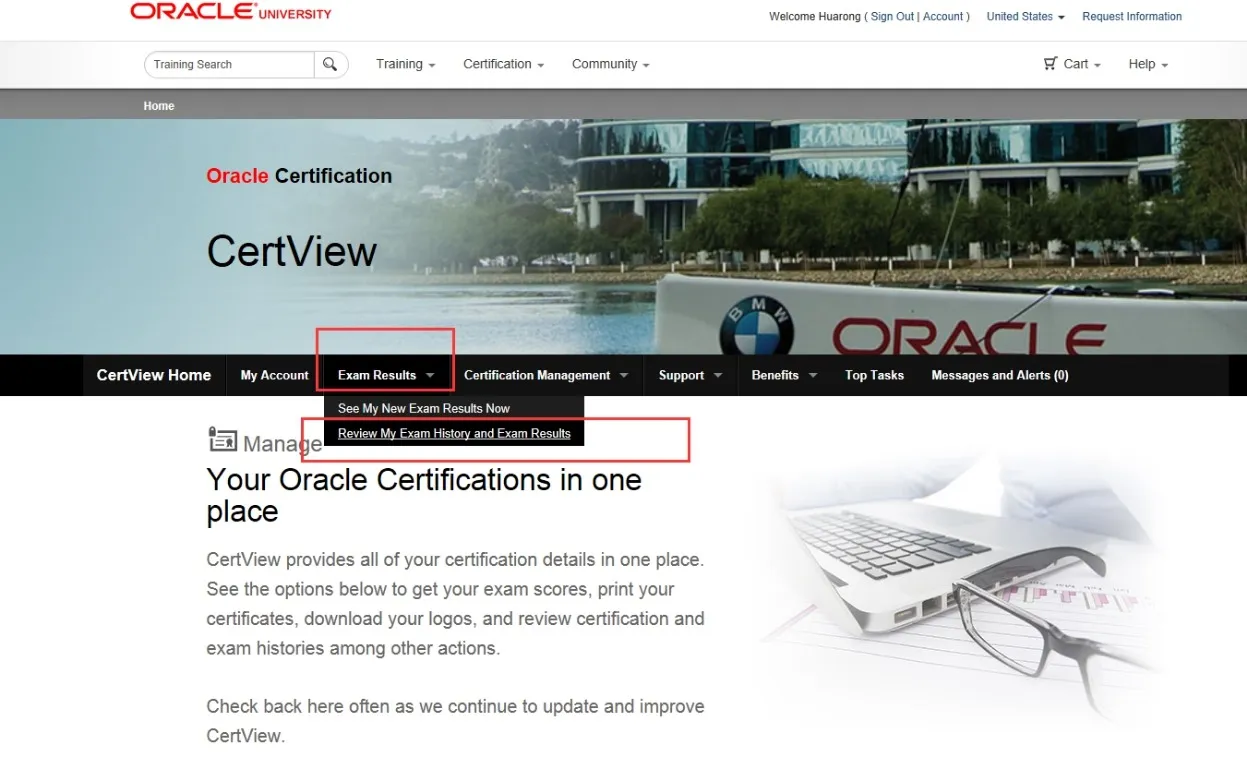Image resolution: width=1247 pixels, height=757 pixels.
Task: Expand the Training dropdown menu
Action: [405, 64]
